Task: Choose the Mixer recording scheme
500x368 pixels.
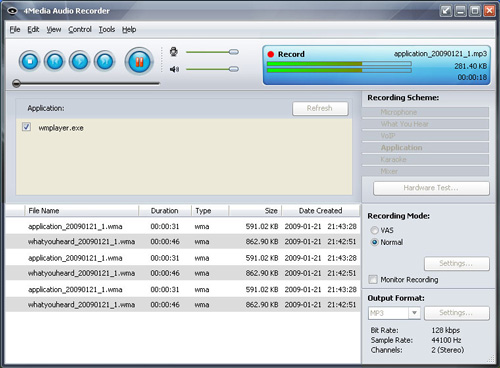Action: [x=425, y=171]
